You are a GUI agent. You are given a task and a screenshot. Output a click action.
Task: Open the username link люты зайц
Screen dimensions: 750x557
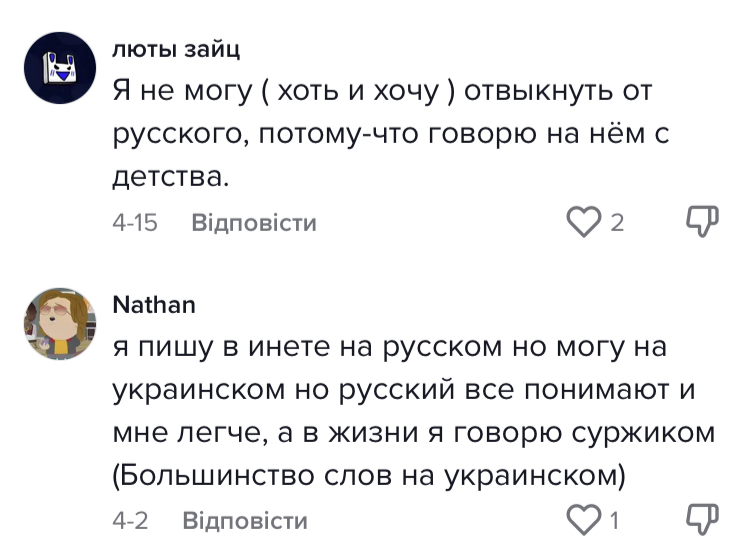[175, 48]
